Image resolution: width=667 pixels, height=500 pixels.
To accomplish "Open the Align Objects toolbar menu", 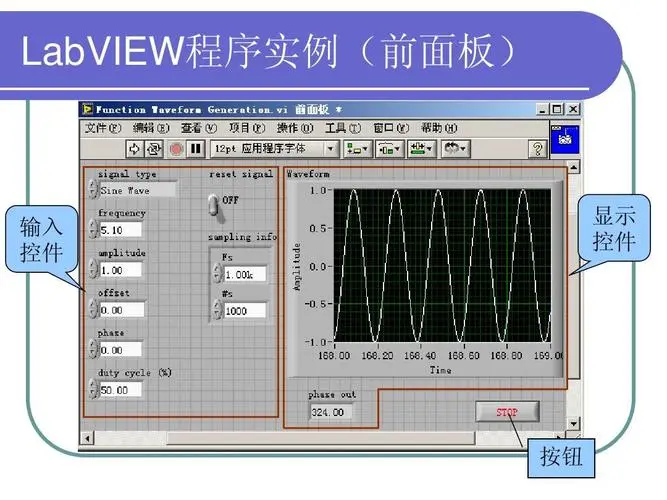I will [x=357, y=149].
